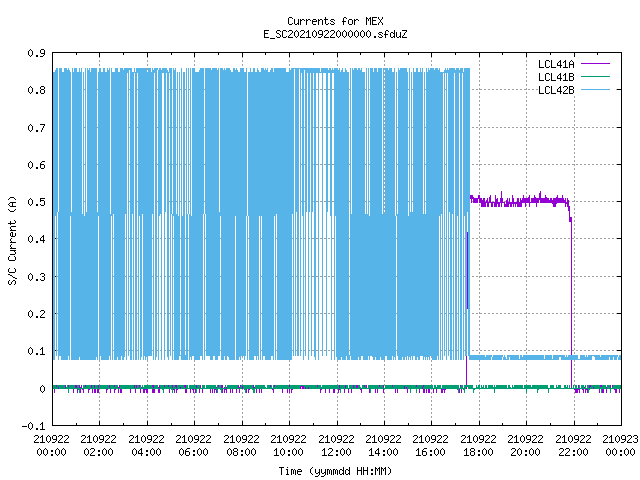Click the purple LCL41A plateau near 0.5 A

point(519,201)
